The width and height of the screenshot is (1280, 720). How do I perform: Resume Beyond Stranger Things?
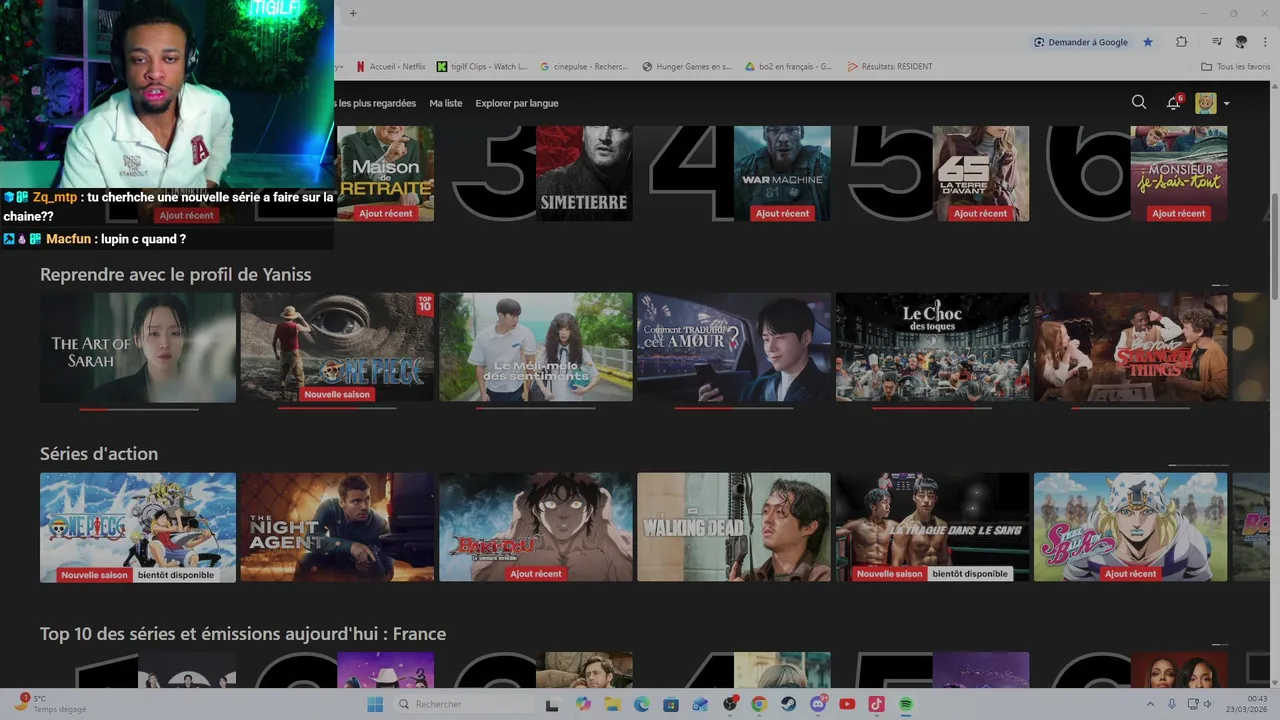point(1131,347)
